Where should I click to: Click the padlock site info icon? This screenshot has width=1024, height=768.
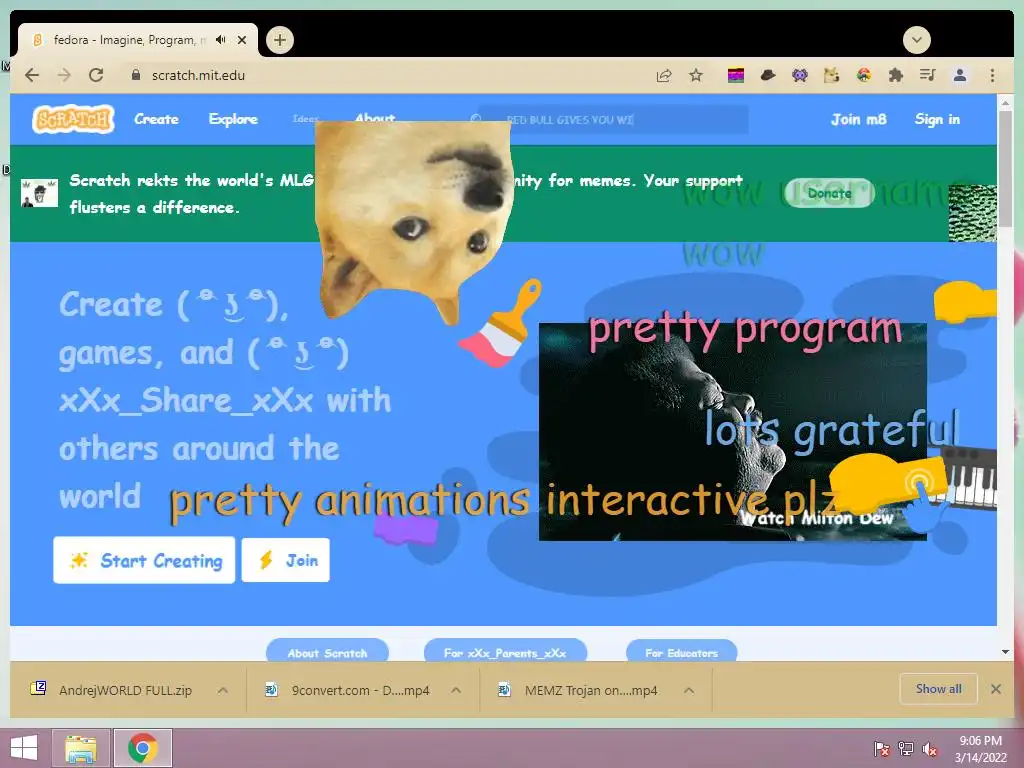(x=136, y=75)
